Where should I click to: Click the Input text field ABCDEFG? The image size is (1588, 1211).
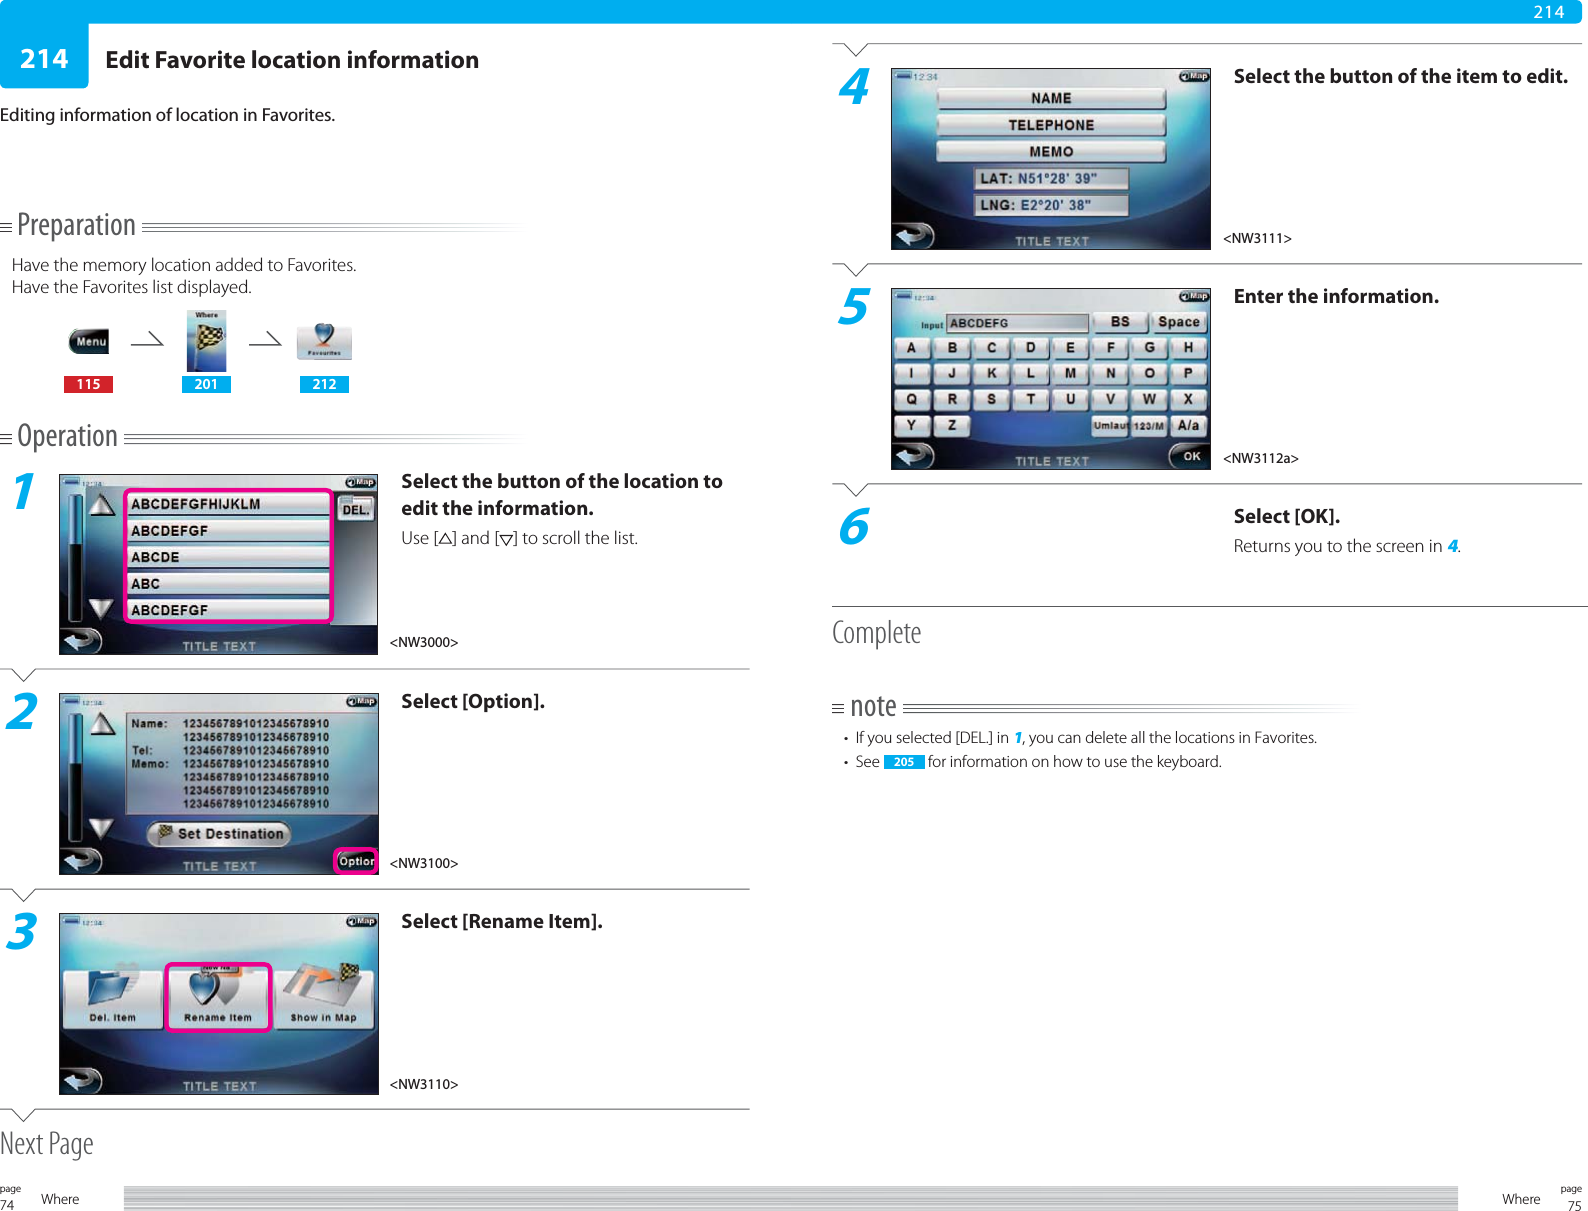tap(1017, 323)
